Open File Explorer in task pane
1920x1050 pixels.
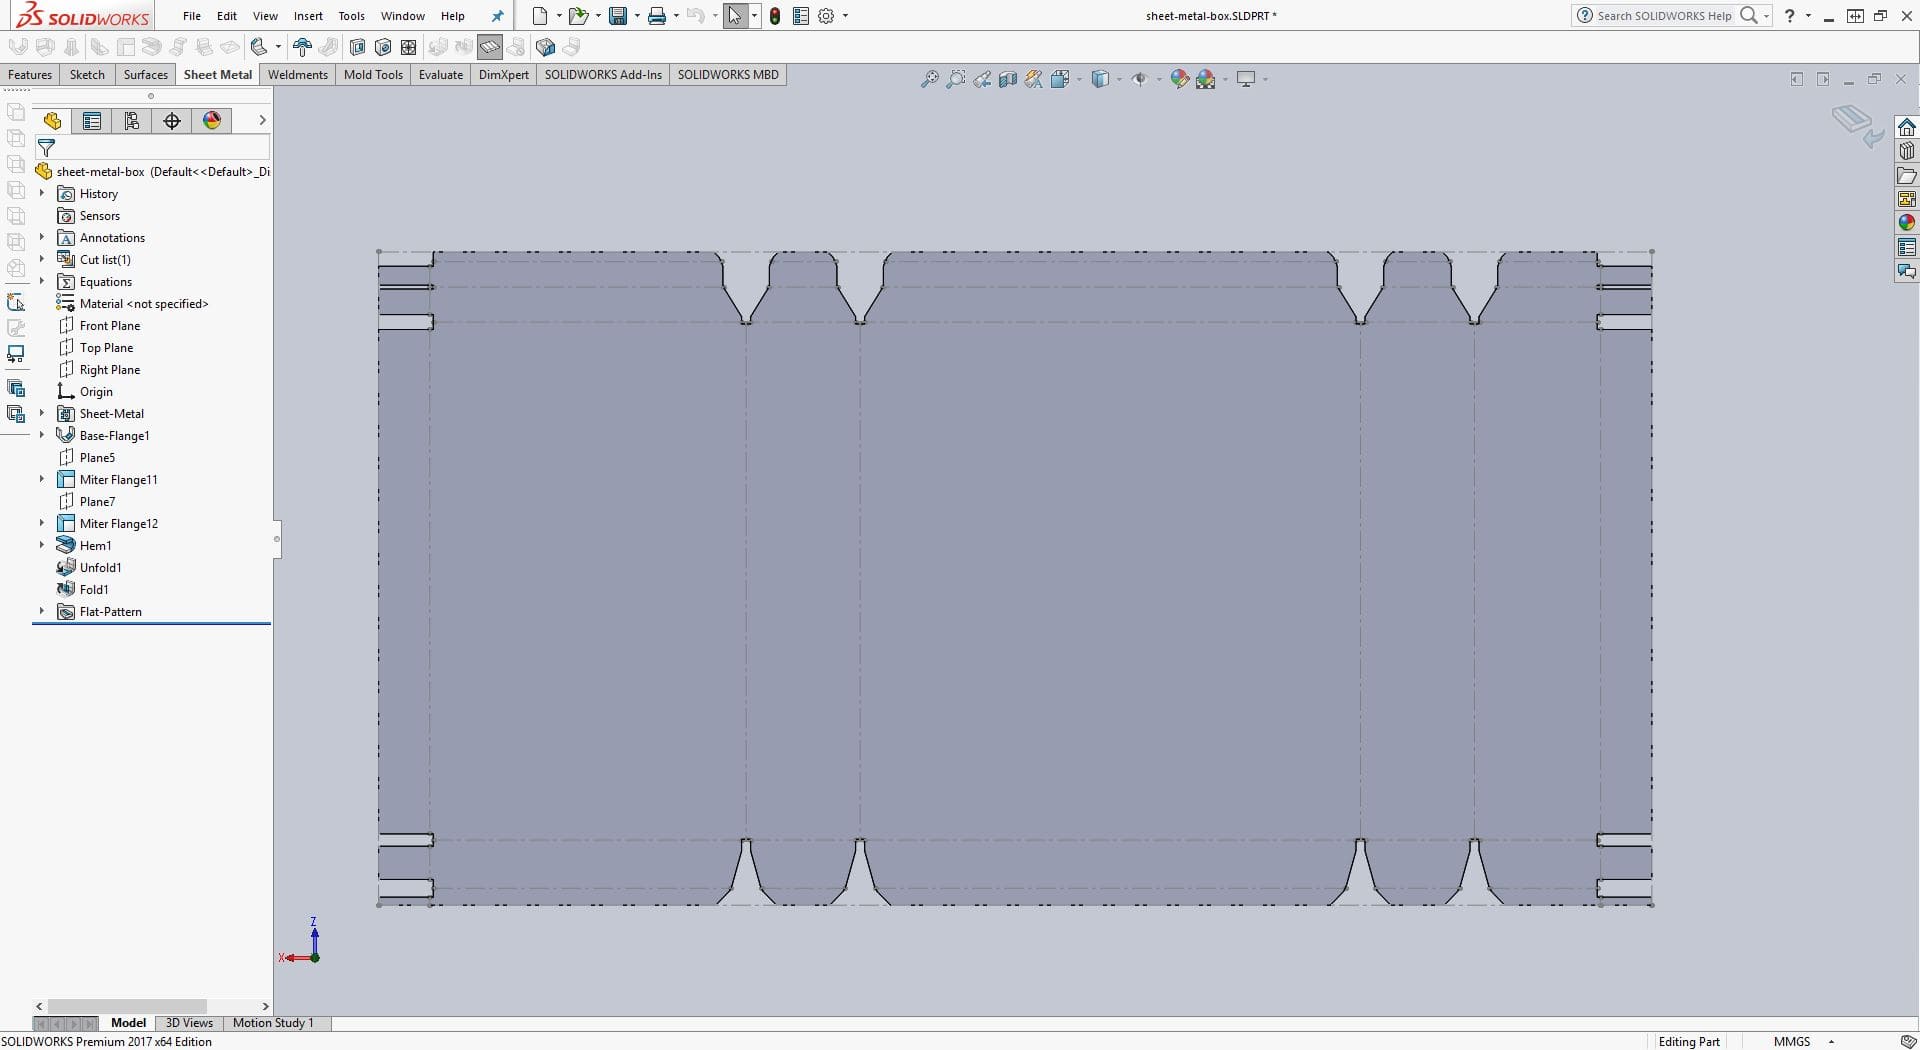point(1907,175)
